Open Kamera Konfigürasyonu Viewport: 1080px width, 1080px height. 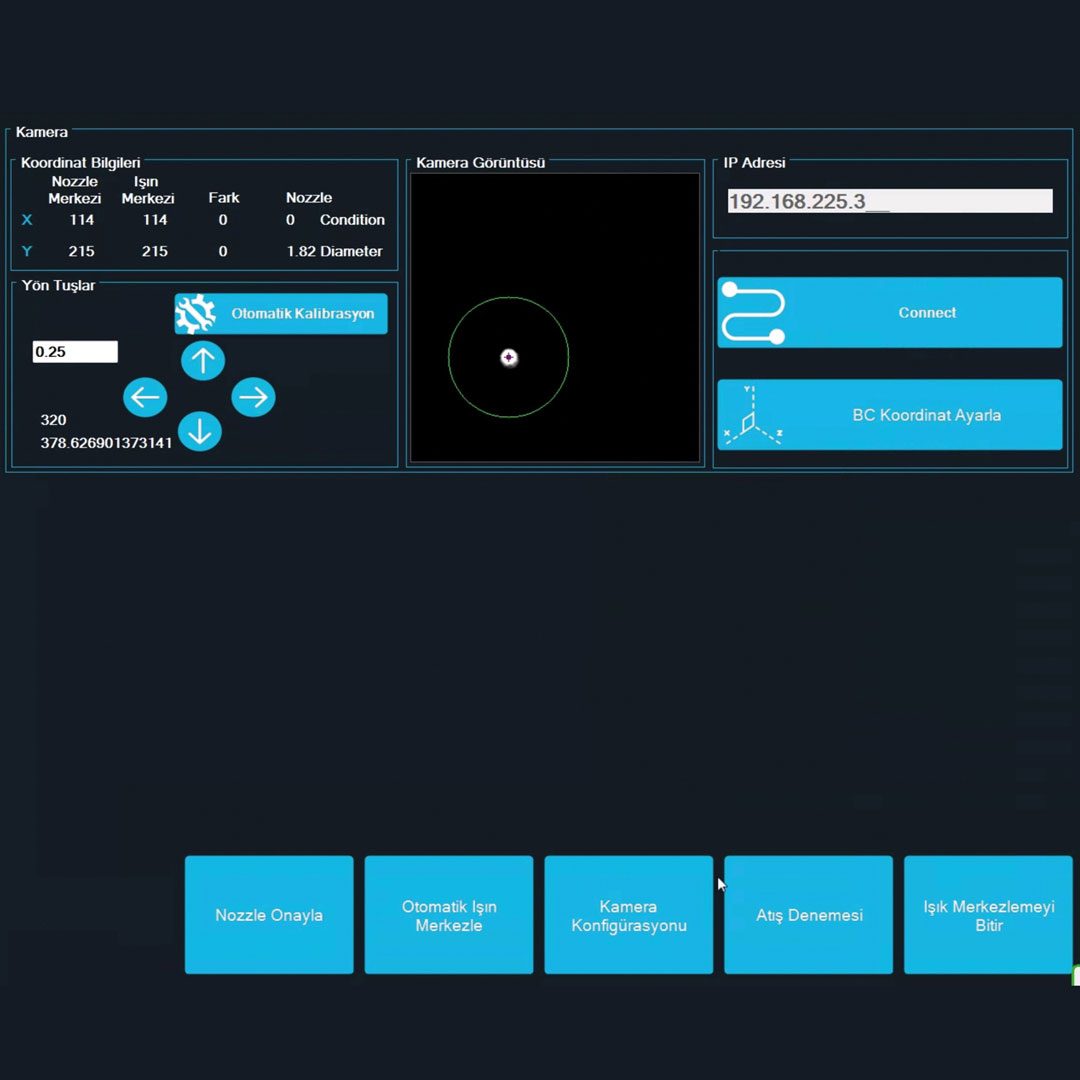[x=629, y=915]
